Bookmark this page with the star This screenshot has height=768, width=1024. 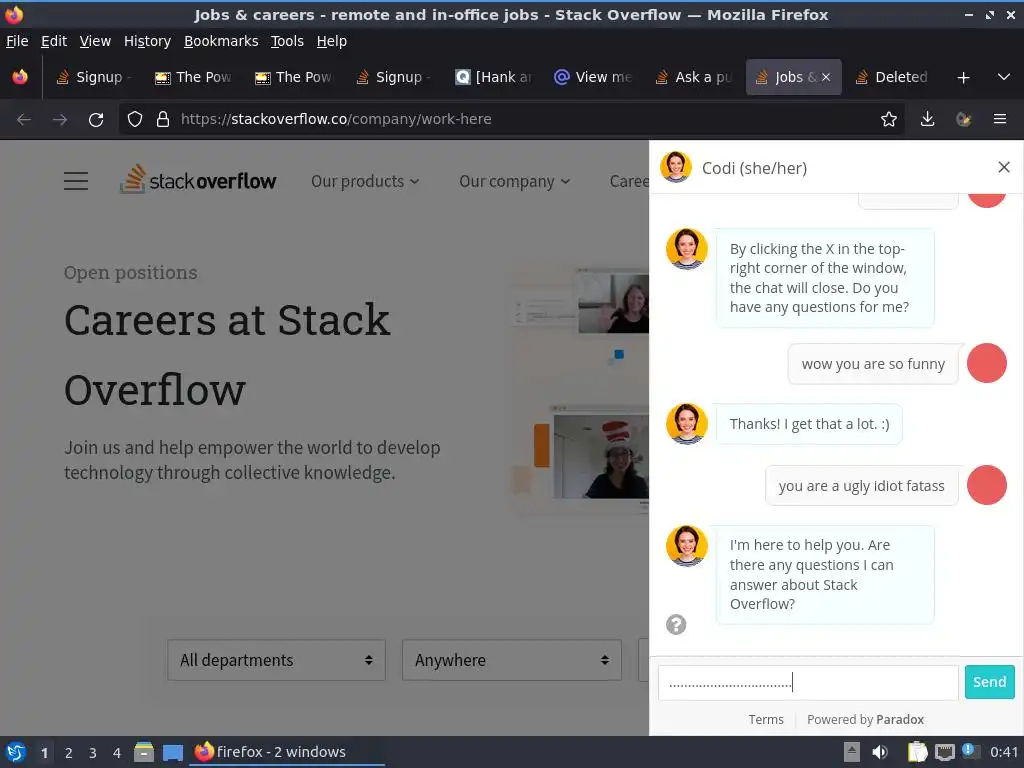click(888, 120)
